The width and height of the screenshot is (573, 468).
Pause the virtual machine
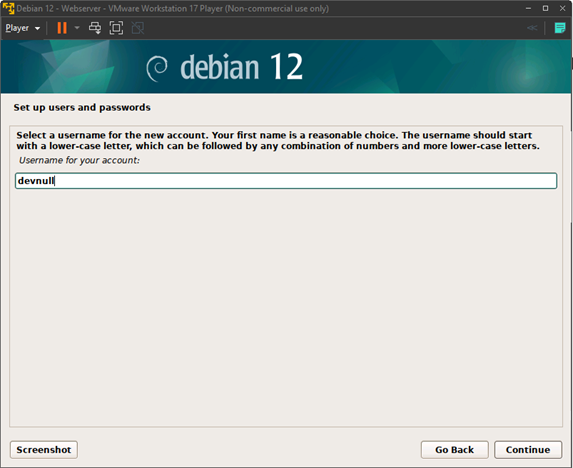click(62, 28)
